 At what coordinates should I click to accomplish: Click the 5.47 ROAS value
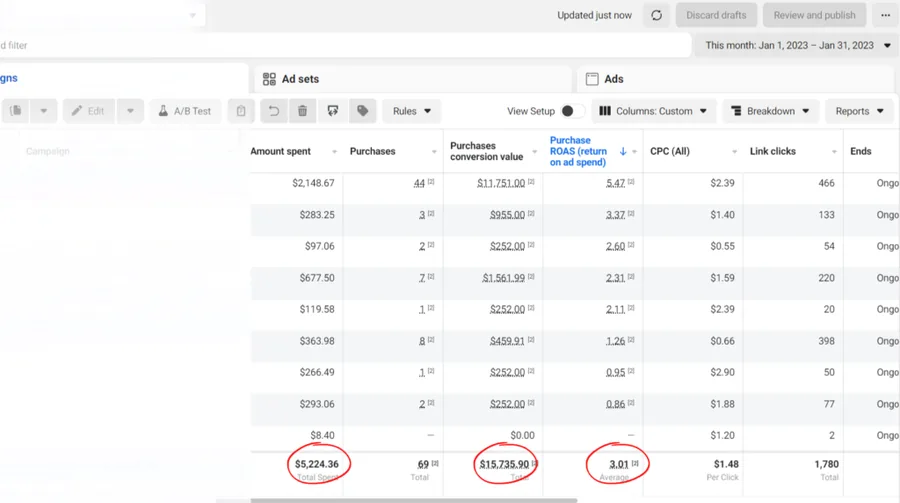pos(615,183)
